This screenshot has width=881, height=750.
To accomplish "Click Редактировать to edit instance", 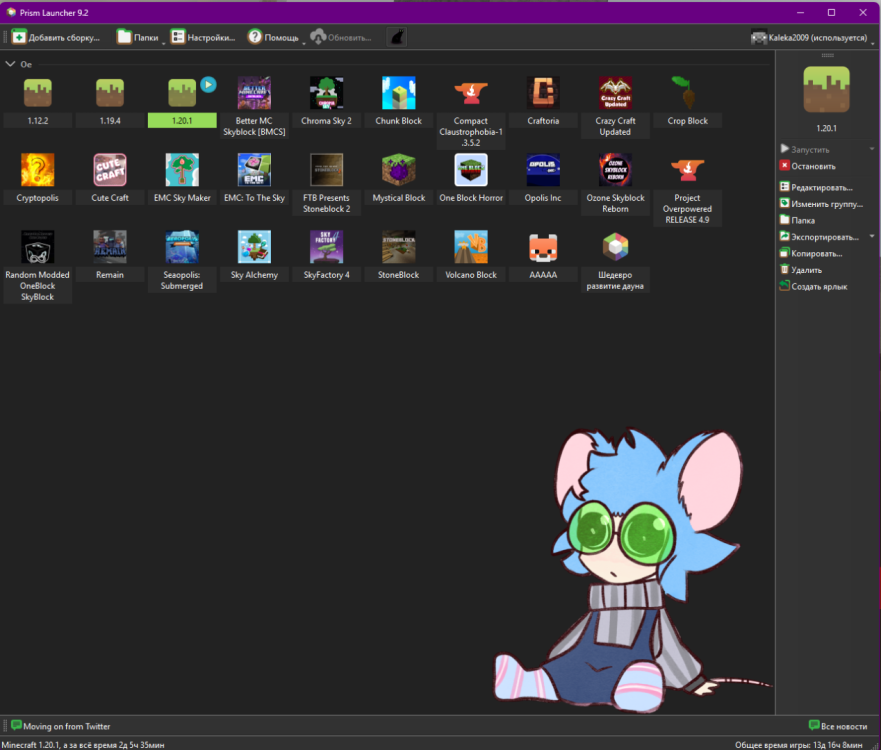I will [816, 187].
